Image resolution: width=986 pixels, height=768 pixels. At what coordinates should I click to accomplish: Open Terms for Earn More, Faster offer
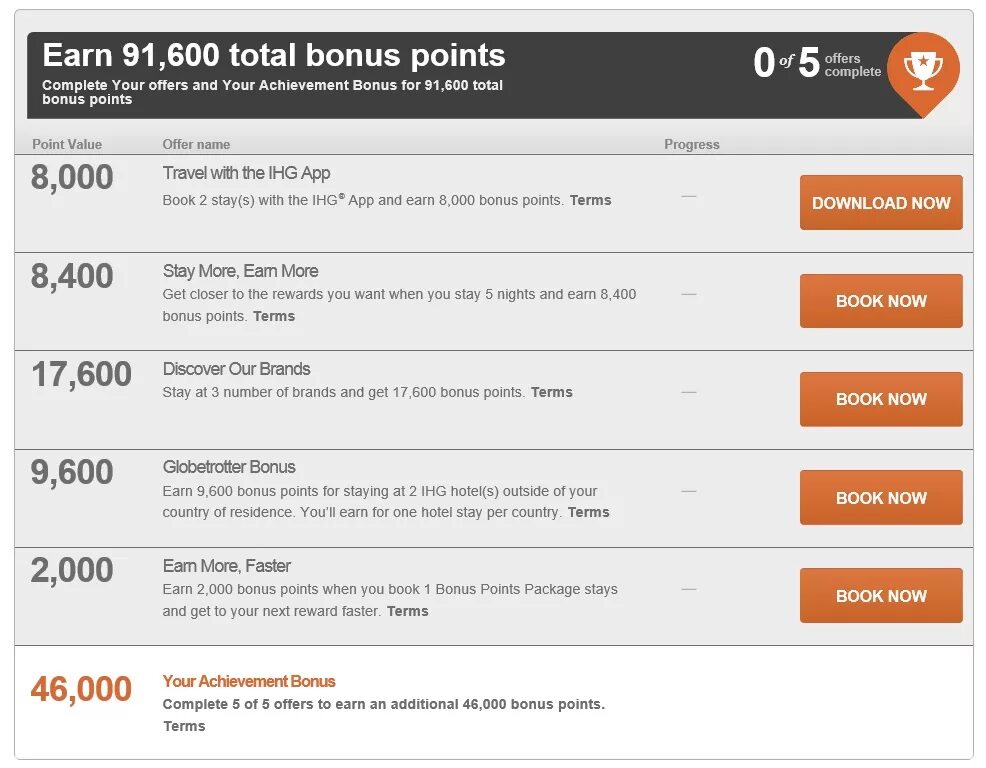[x=407, y=611]
